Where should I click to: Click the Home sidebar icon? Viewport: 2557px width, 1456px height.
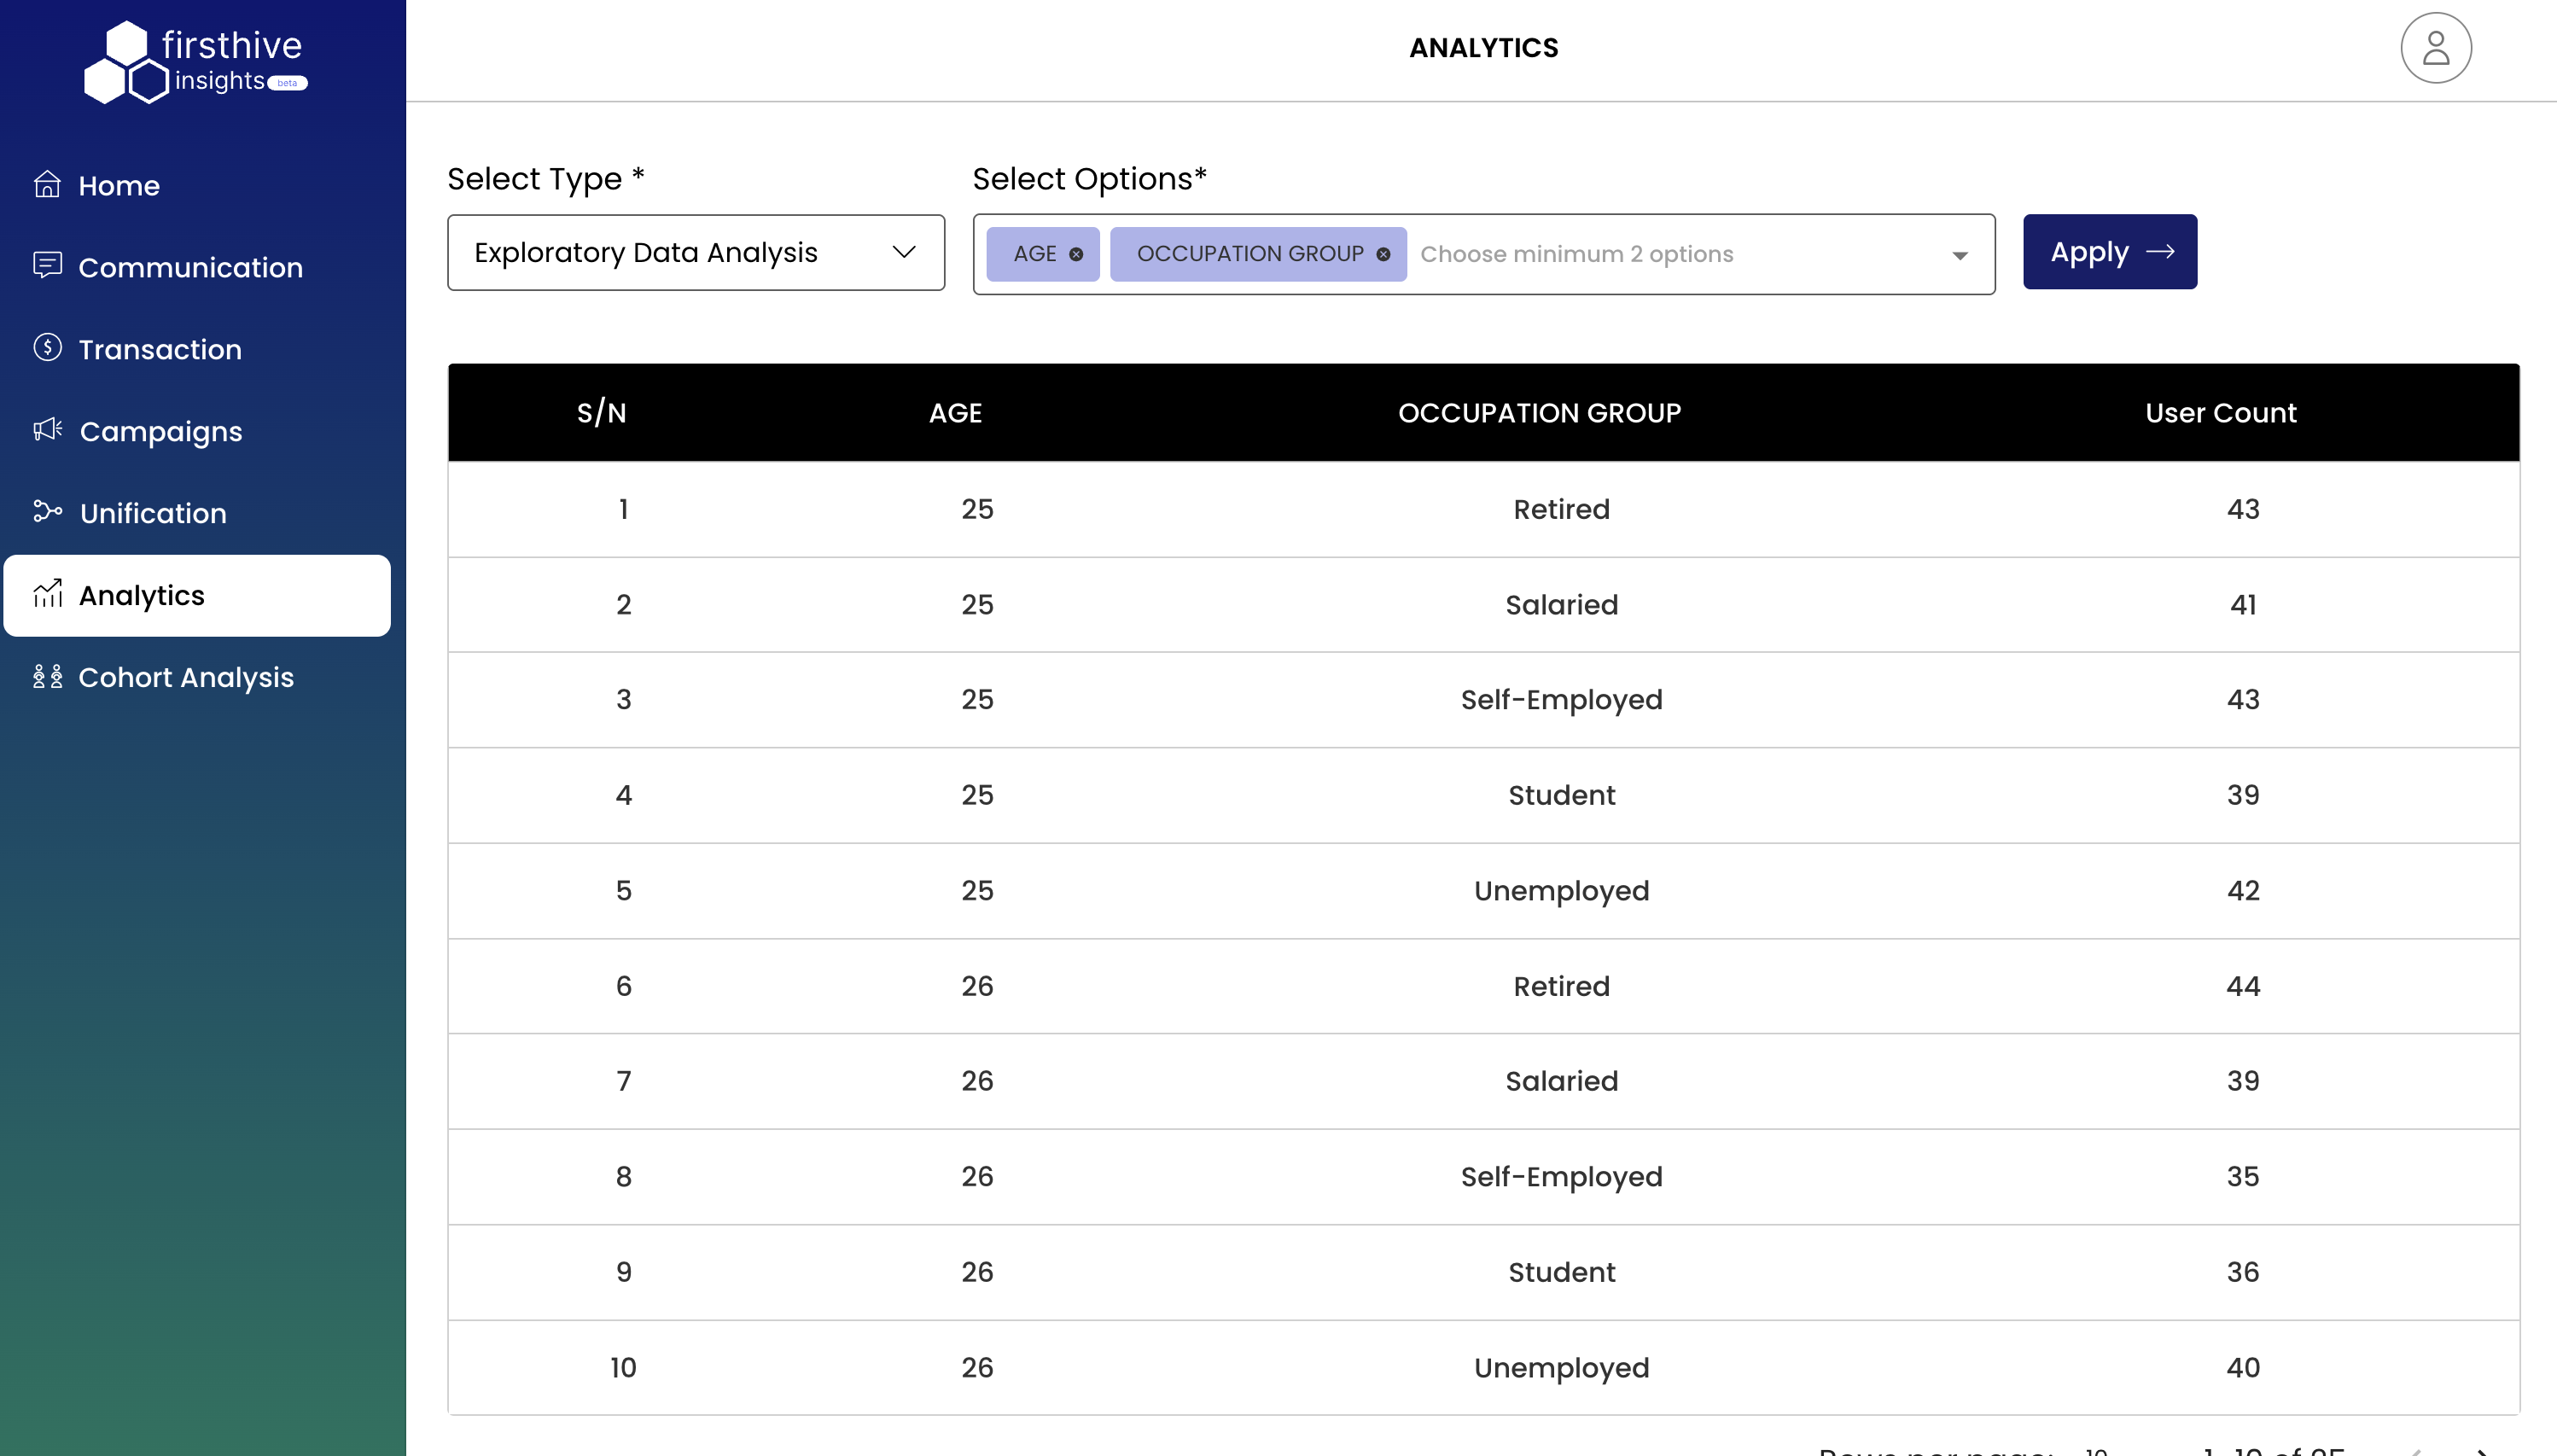coord(47,185)
